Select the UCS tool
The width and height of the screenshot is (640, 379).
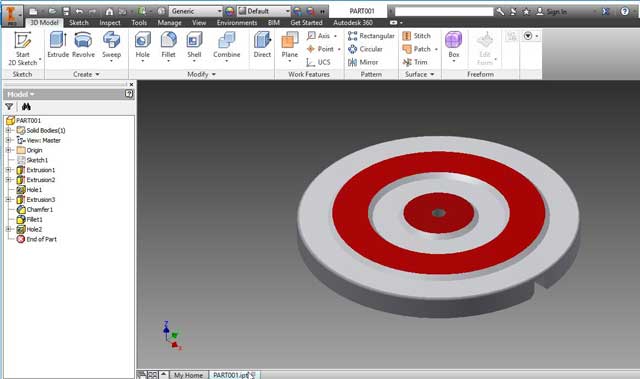318,62
